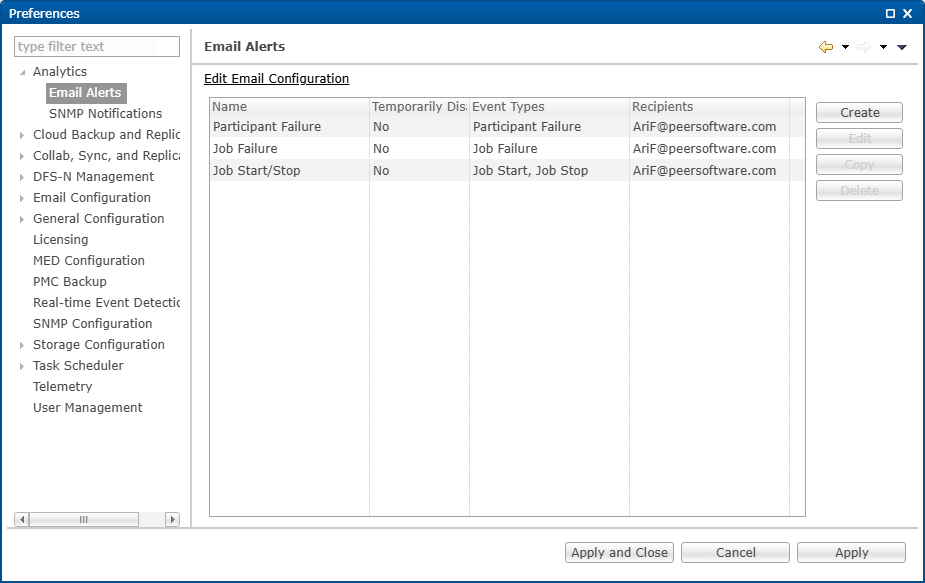Select the Job Start/Stop alert name
This screenshot has width=925, height=583.
tap(256, 171)
